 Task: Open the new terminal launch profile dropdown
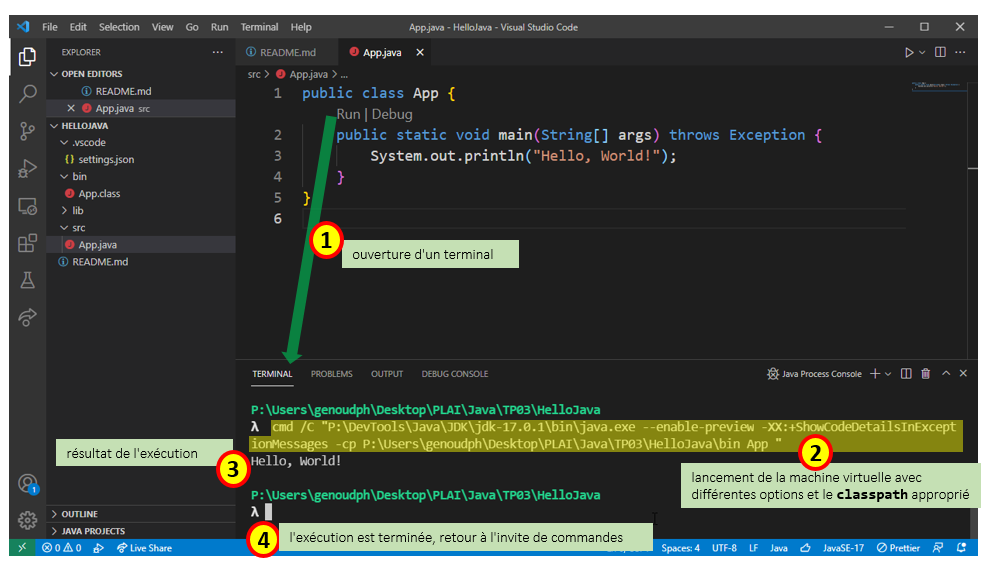pos(888,374)
